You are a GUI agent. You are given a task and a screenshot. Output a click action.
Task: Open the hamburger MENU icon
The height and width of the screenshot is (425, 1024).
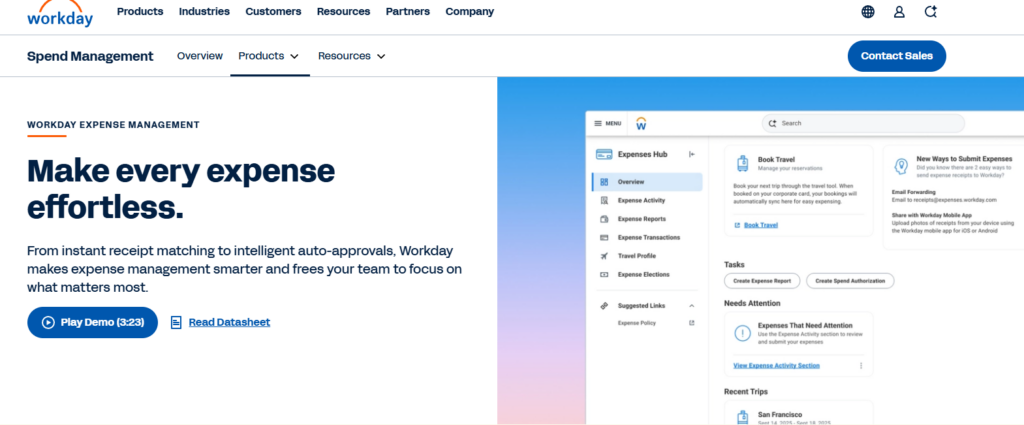click(598, 123)
